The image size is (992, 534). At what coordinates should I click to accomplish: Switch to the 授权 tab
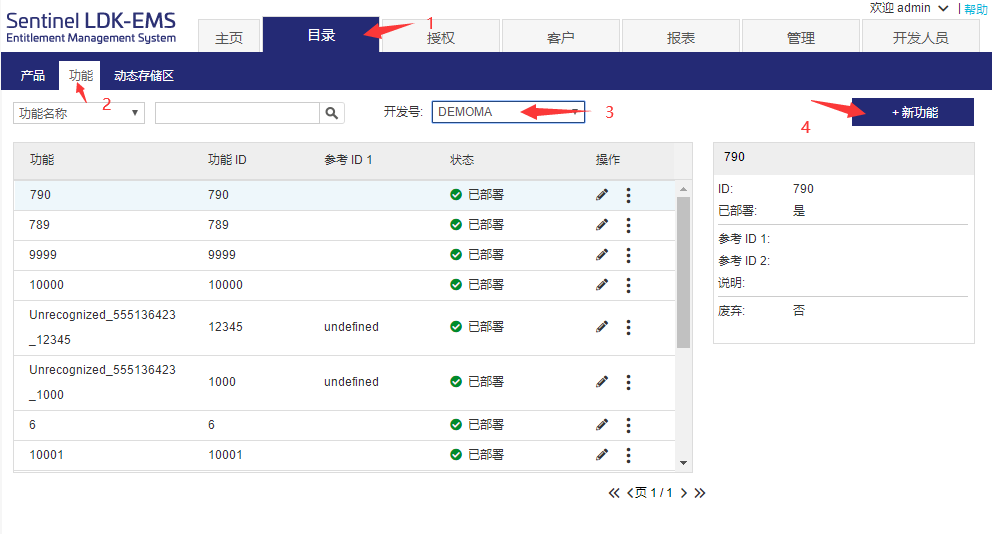pyautogui.click(x=441, y=38)
